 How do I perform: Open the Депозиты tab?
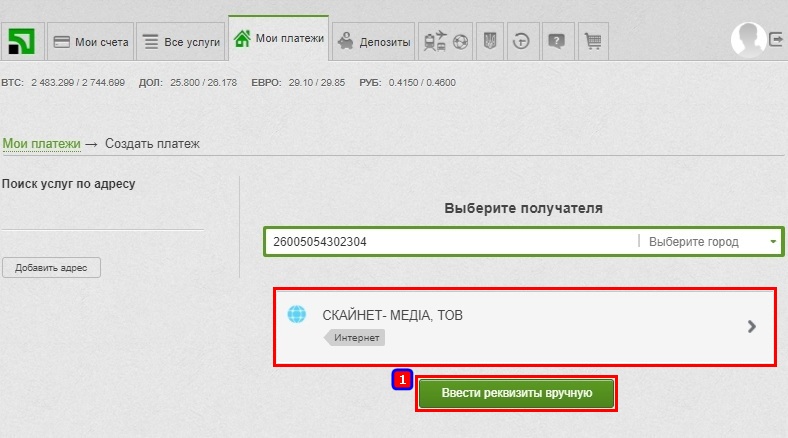click(x=373, y=42)
